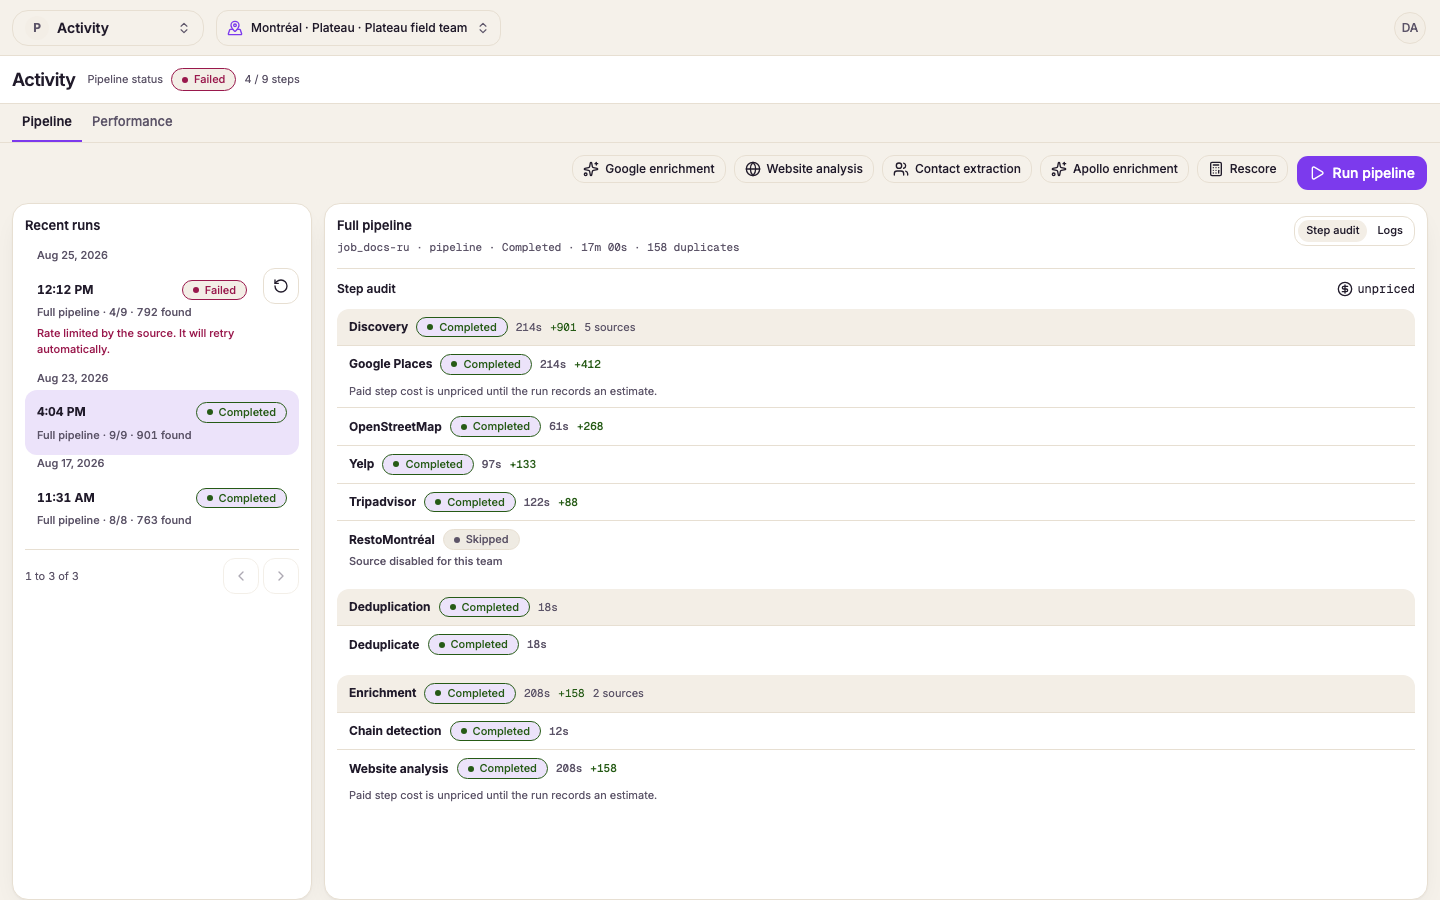Open the DA user avatar
Screen dimensions: 1440x900
[1410, 28]
